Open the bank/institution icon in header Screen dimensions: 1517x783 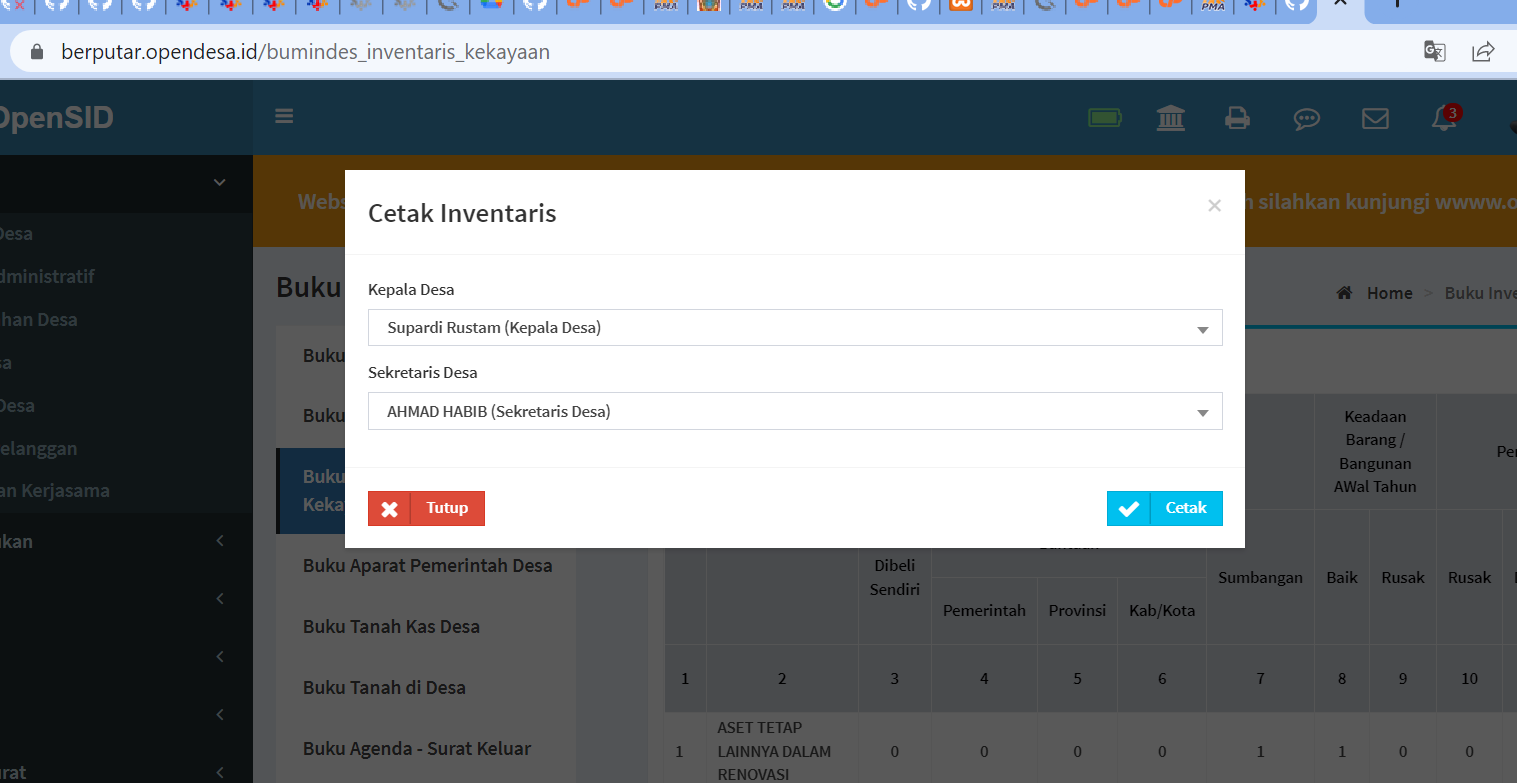[x=1171, y=118]
